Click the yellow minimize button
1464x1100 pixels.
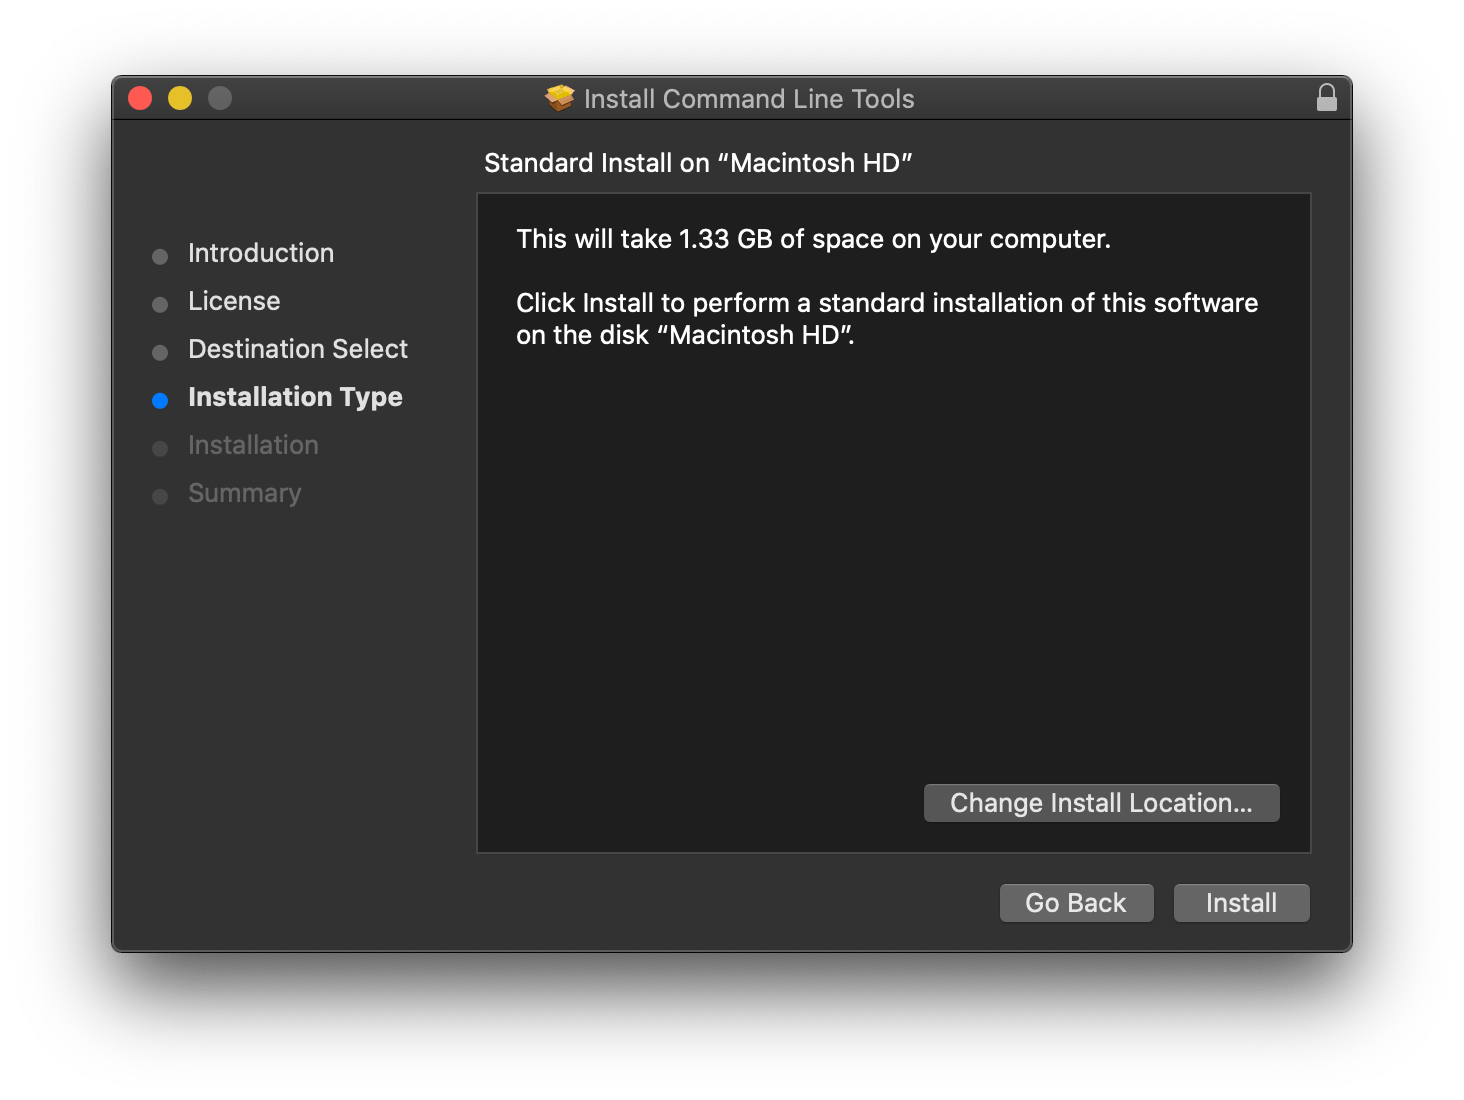[179, 98]
